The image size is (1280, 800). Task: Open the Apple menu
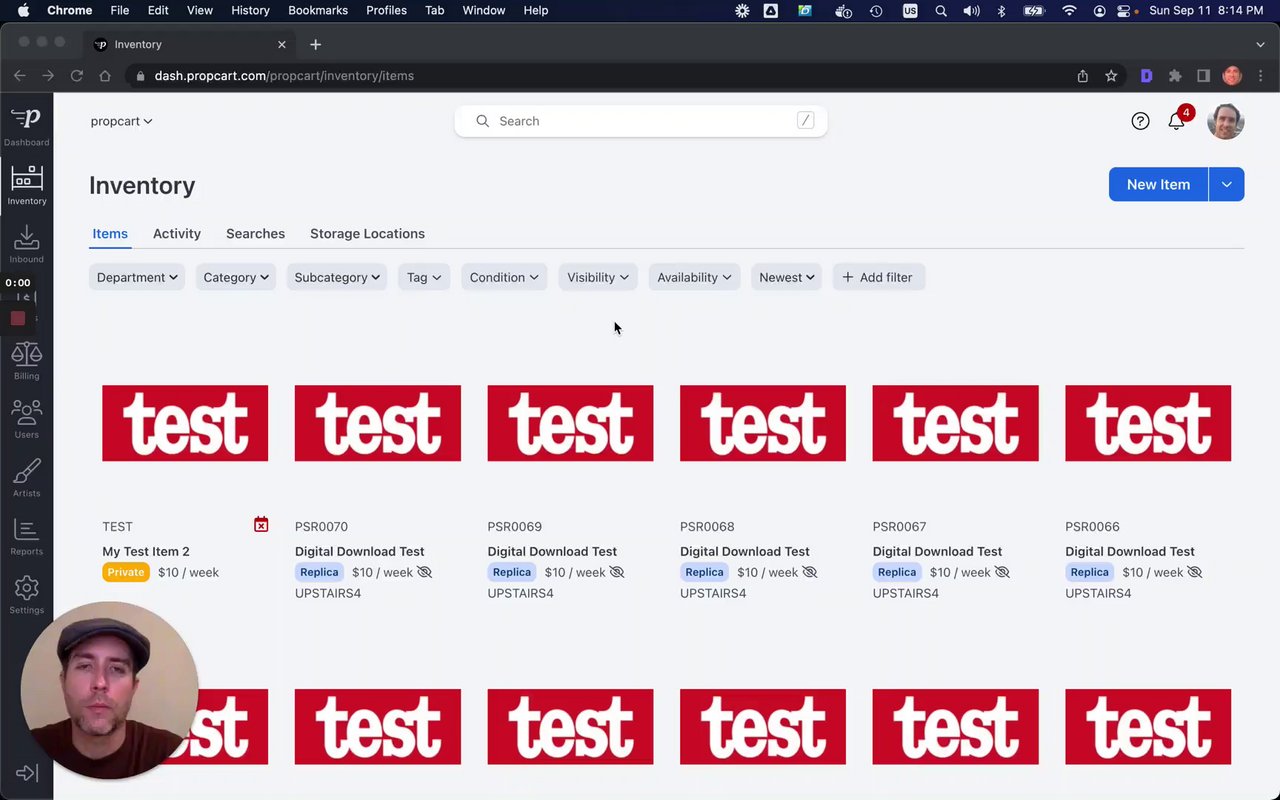click(23, 11)
